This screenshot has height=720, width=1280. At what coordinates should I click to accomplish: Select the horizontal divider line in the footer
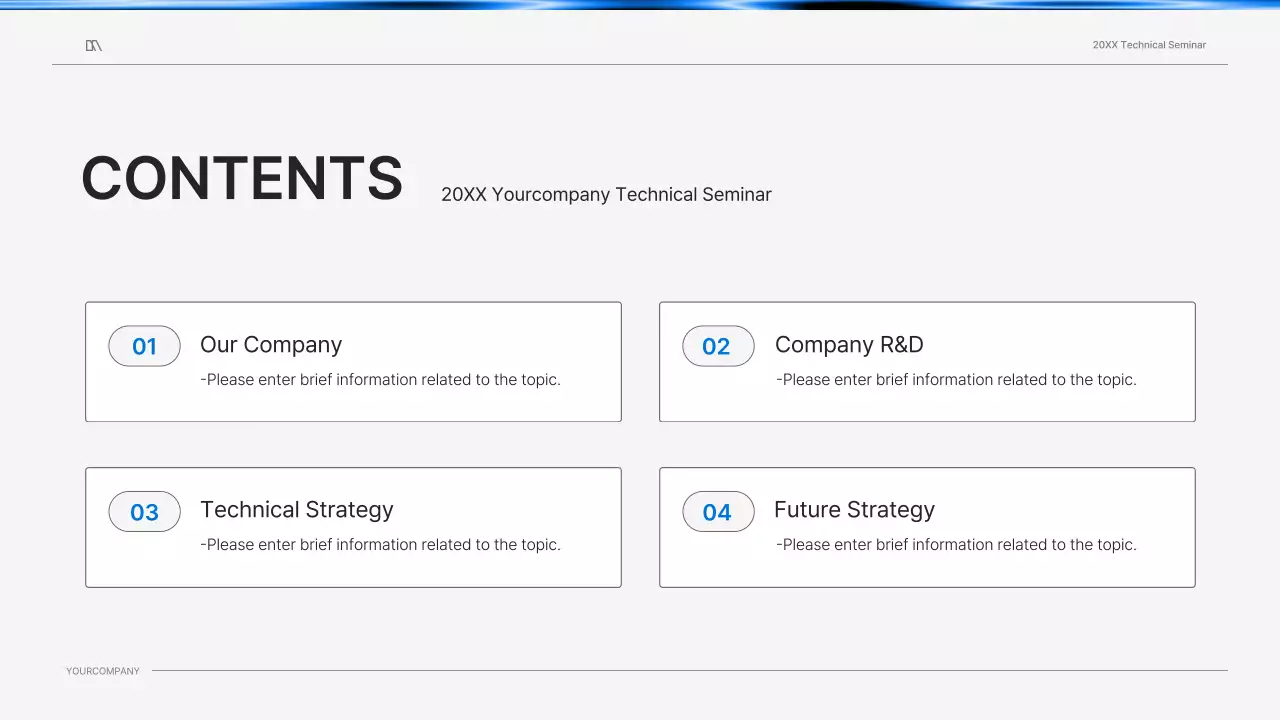(690, 670)
